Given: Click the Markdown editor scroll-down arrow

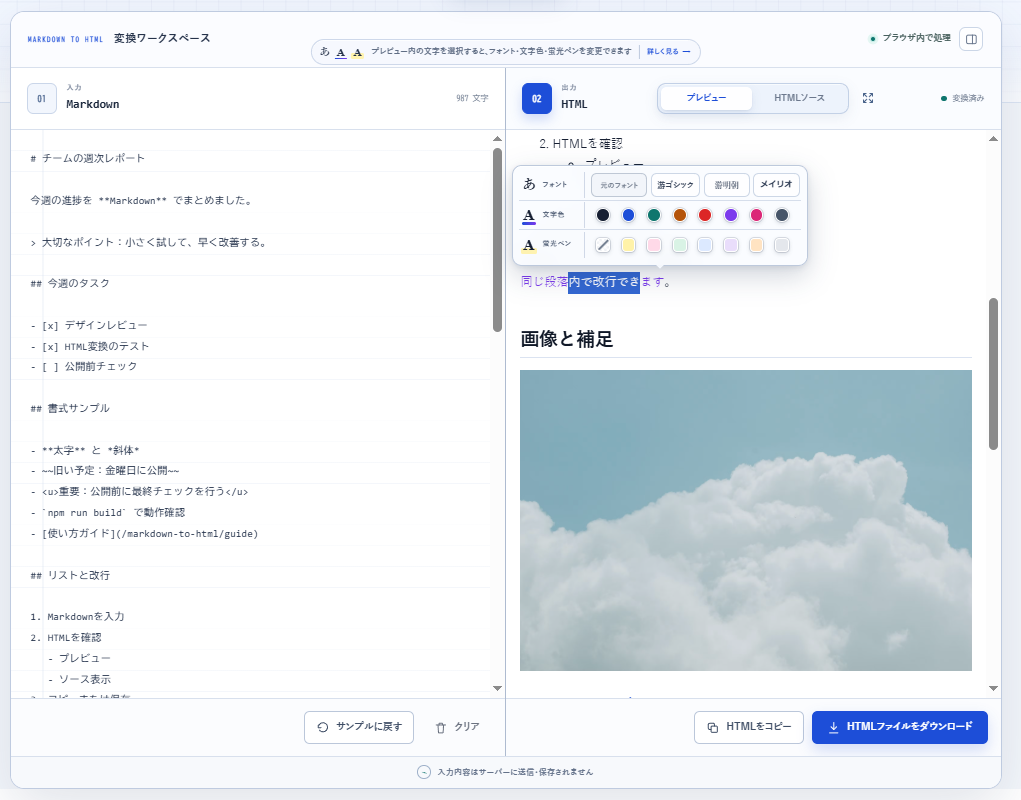Looking at the screenshot, I should pyautogui.click(x=497, y=689).
